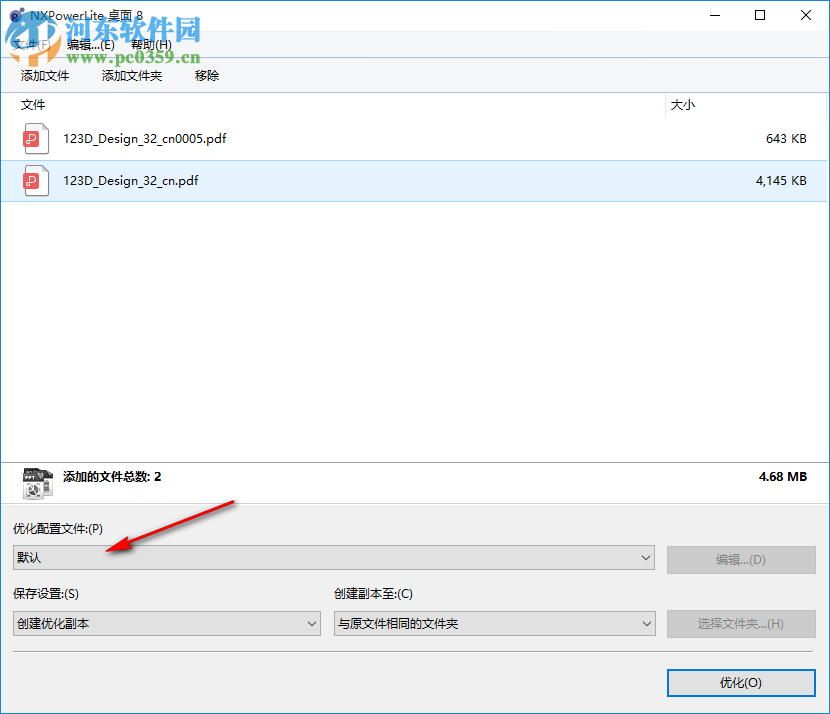Click the 选择文件夹...(H) button
Viewport: 830px width, 714px height.
click(x=740, y=624)
